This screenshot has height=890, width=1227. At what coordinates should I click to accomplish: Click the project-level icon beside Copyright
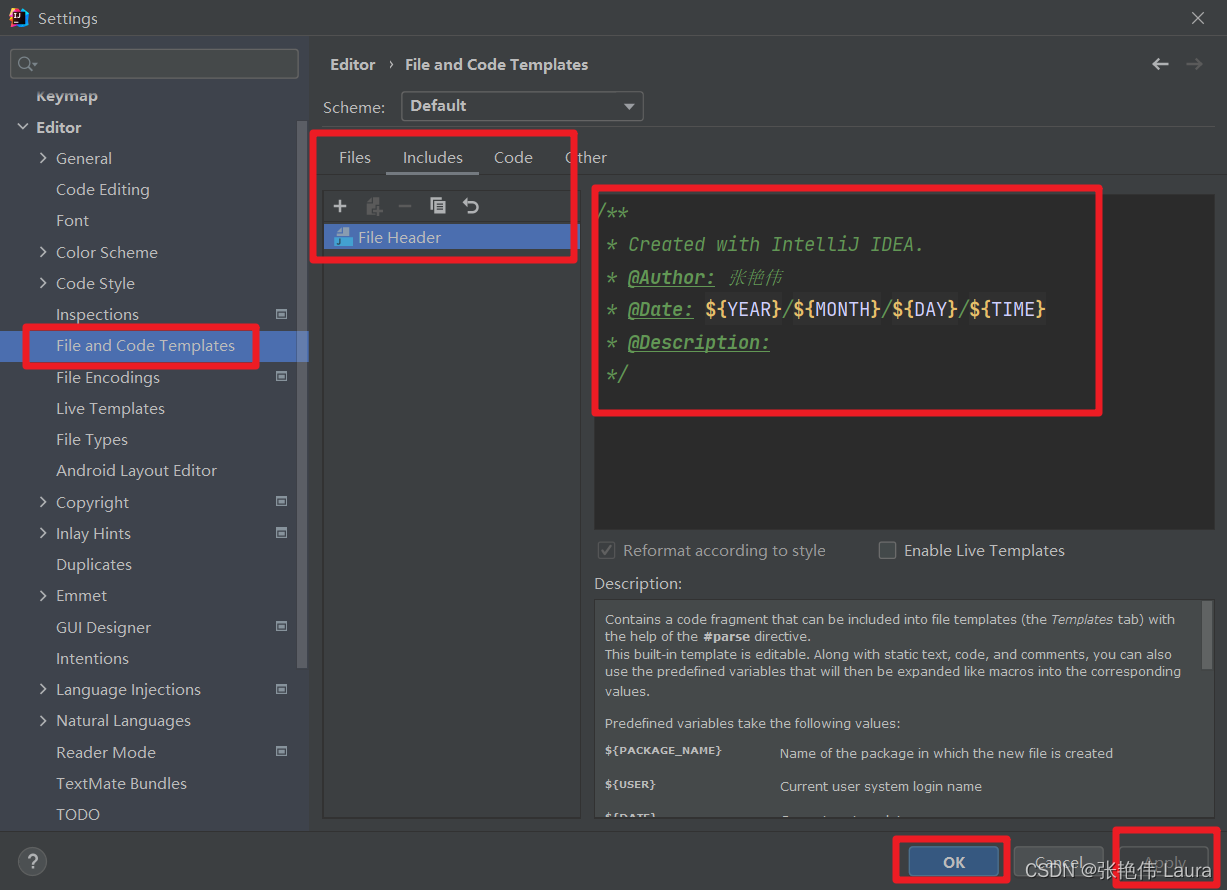coord(281,502)
